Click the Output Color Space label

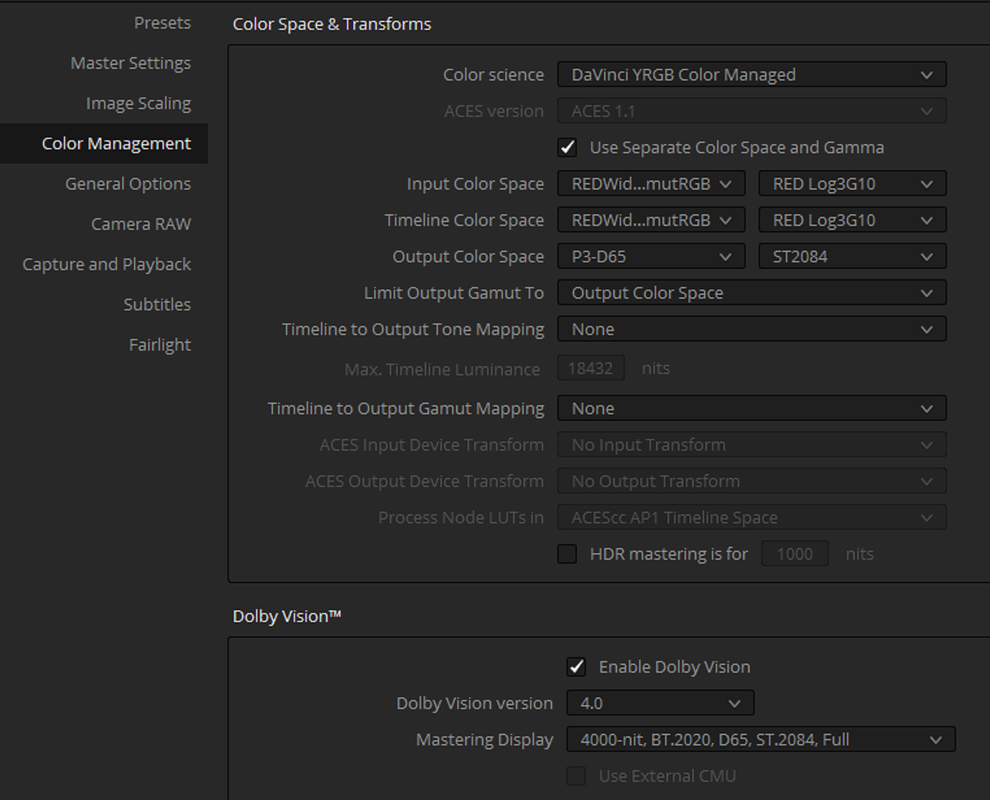coord(468,256)
